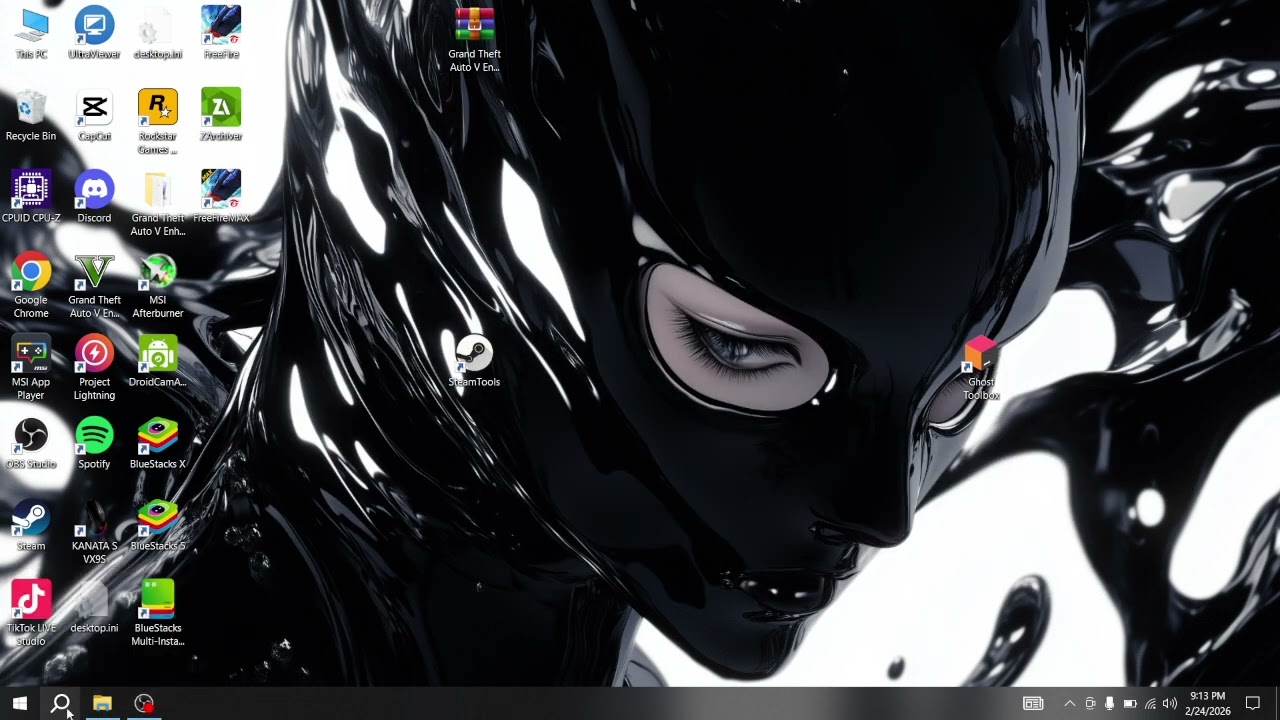Open the Action Center notifications
This screenshot has width=1280, height=720.
(1253, 703)
